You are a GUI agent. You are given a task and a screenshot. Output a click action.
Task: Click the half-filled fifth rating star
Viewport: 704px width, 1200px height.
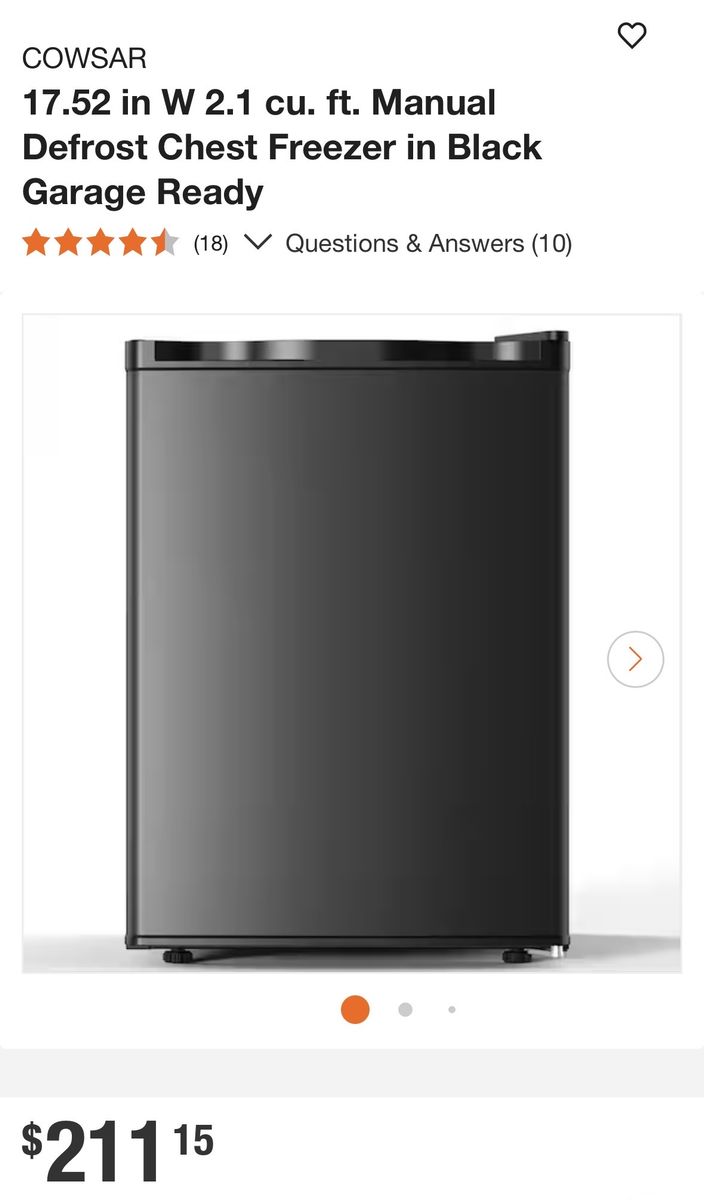(x=164, y=243)
